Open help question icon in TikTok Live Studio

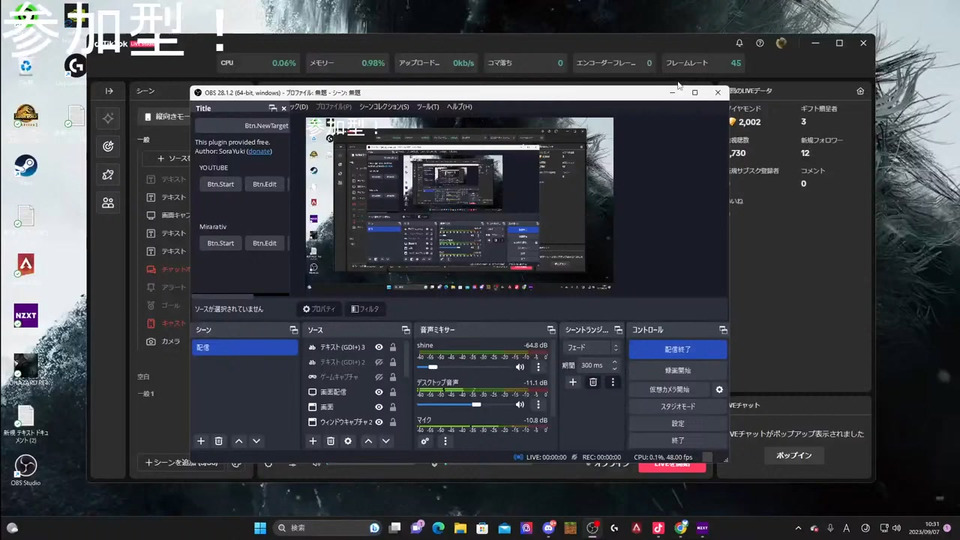760,43
